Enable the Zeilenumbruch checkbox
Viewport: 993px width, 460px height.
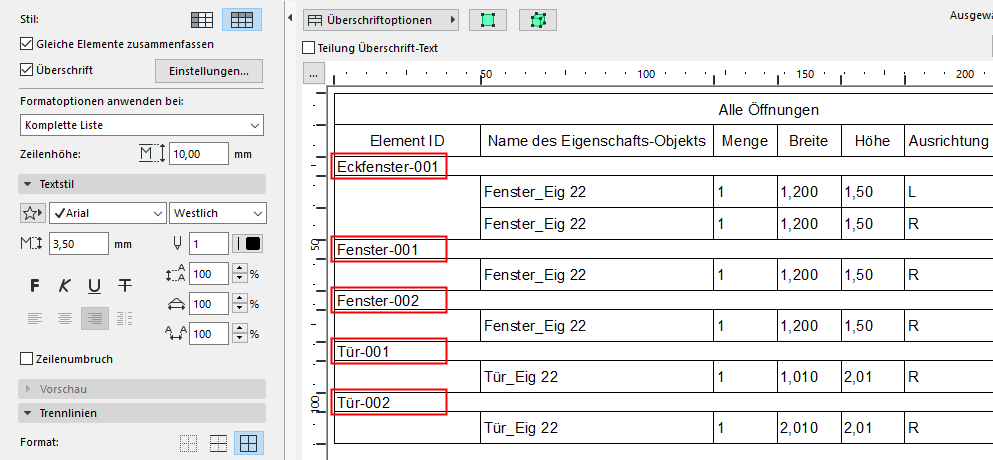coord(27,359)
